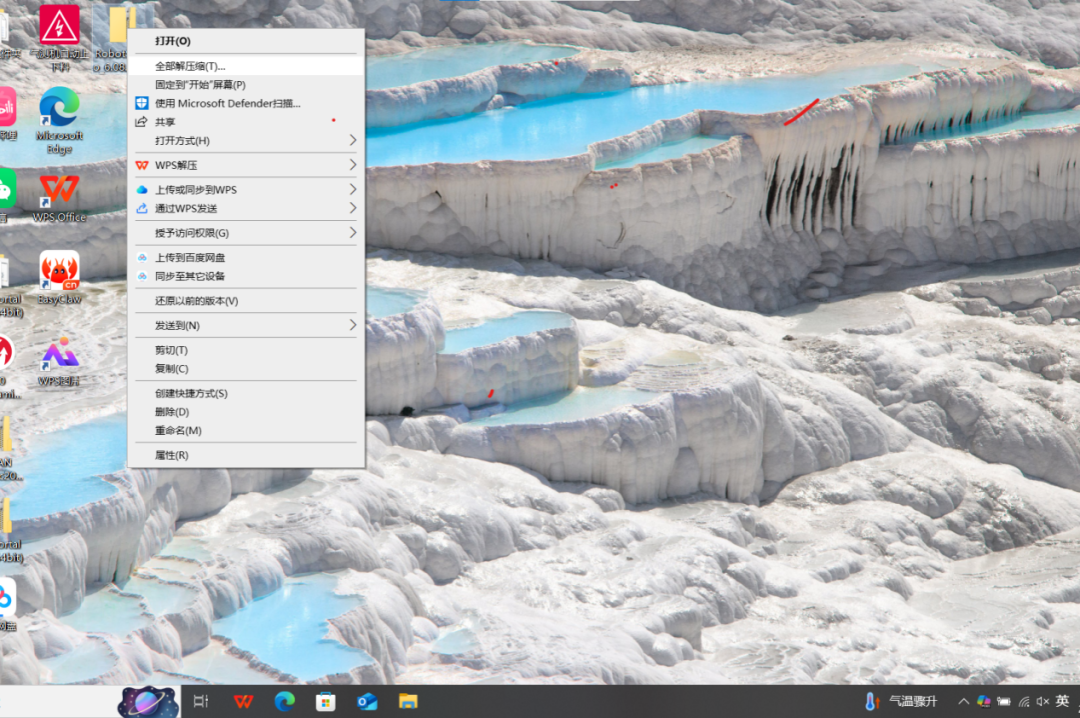
Task: Open the muted volume icon in tray
Action: (x=1042, y=701)
